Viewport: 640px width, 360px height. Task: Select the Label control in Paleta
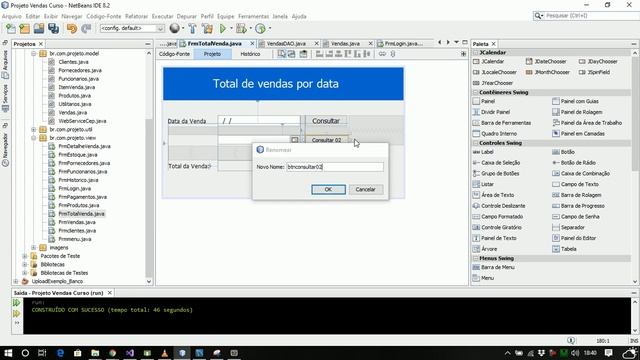483,151
